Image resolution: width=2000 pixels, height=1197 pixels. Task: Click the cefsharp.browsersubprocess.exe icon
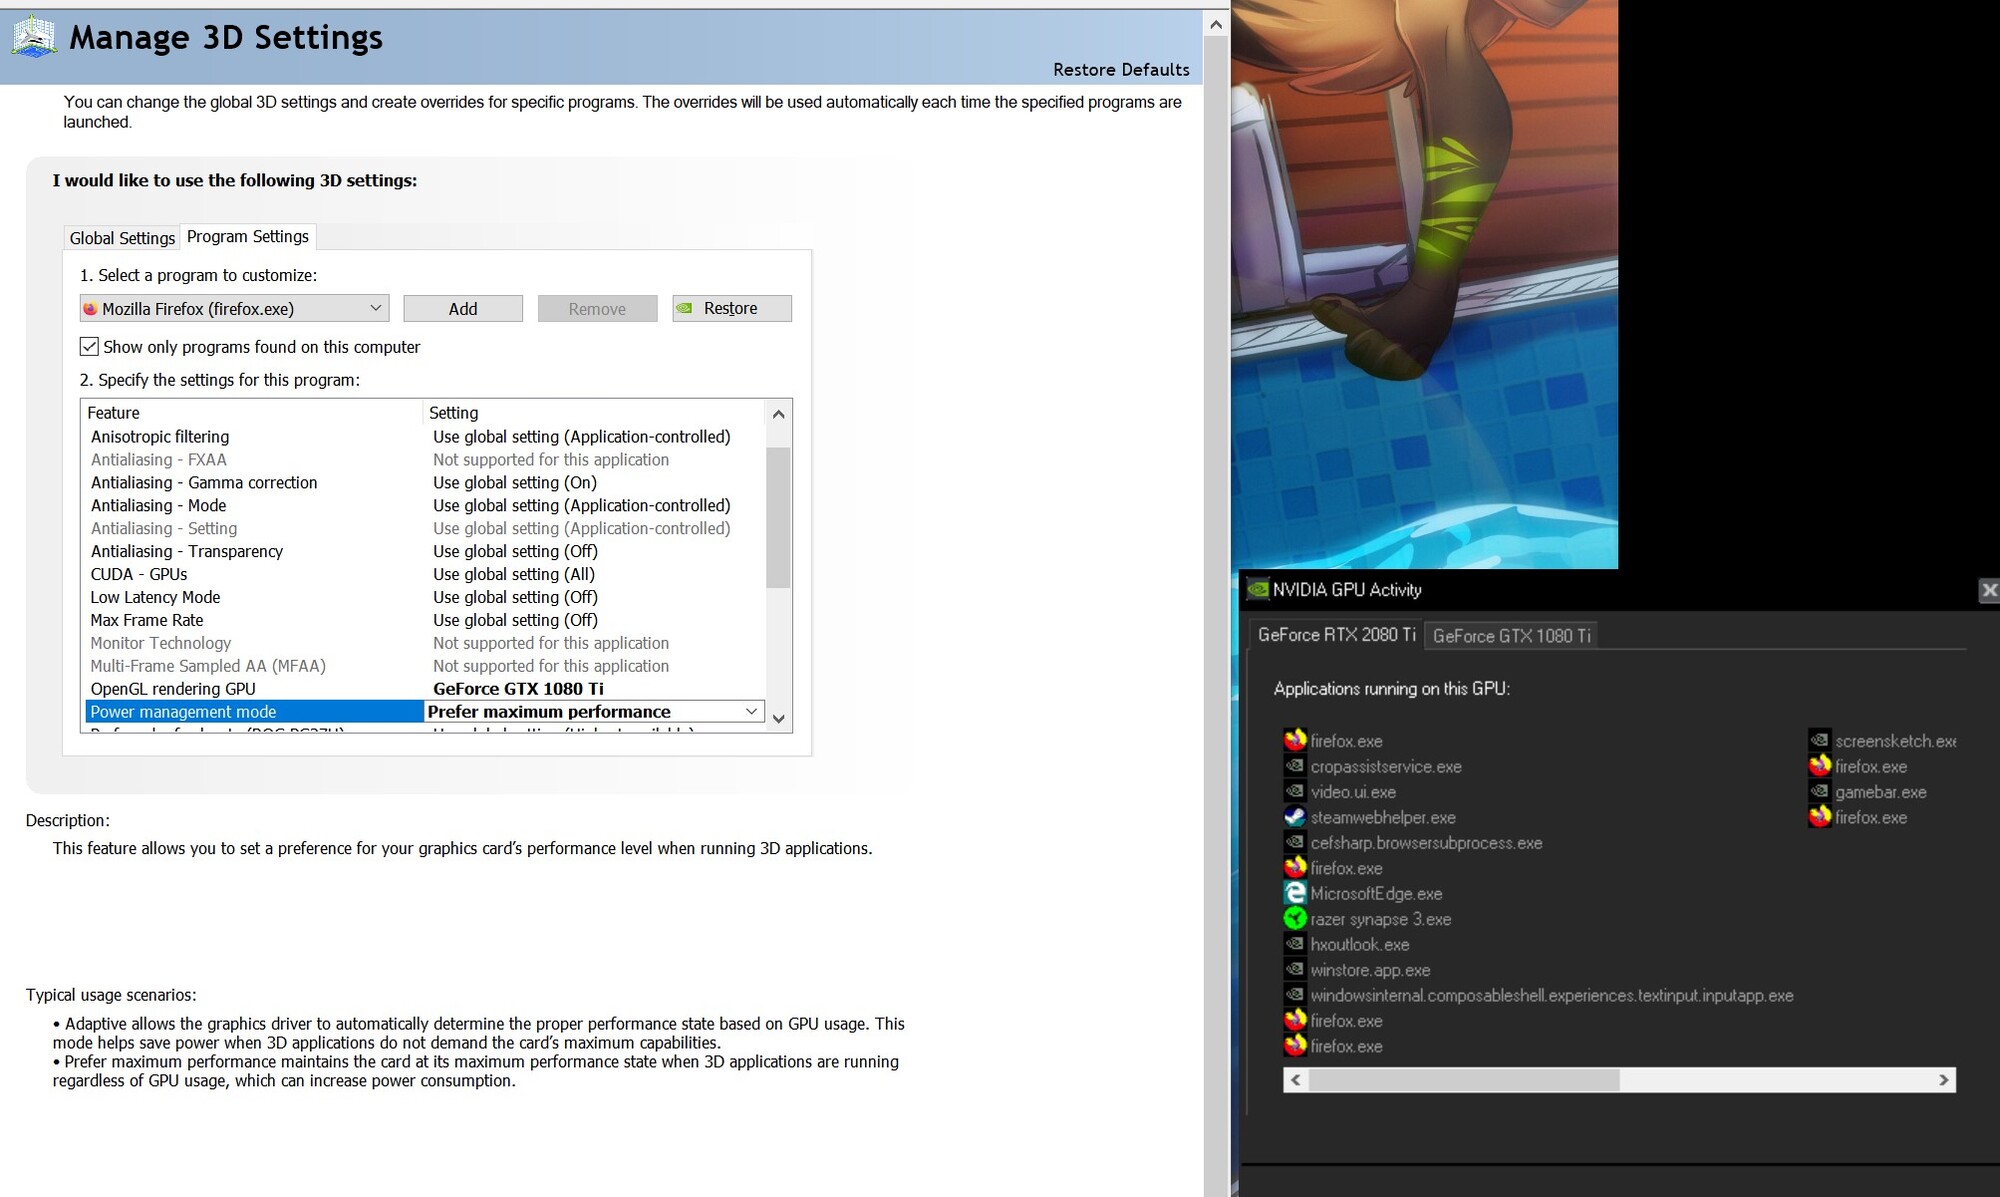click(x=1295, y=842)
